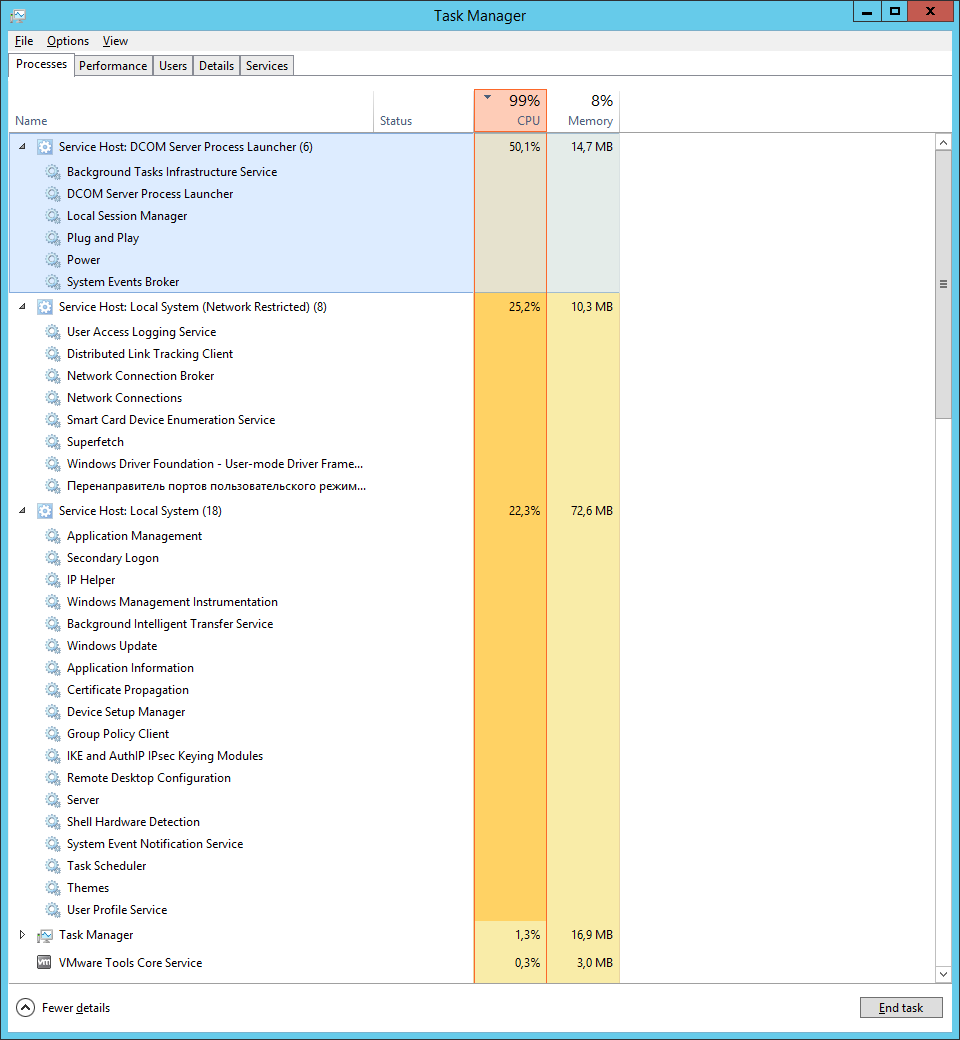Open the View menu
The width and height of the screenshot is (960, 1040).
point(115,41)
